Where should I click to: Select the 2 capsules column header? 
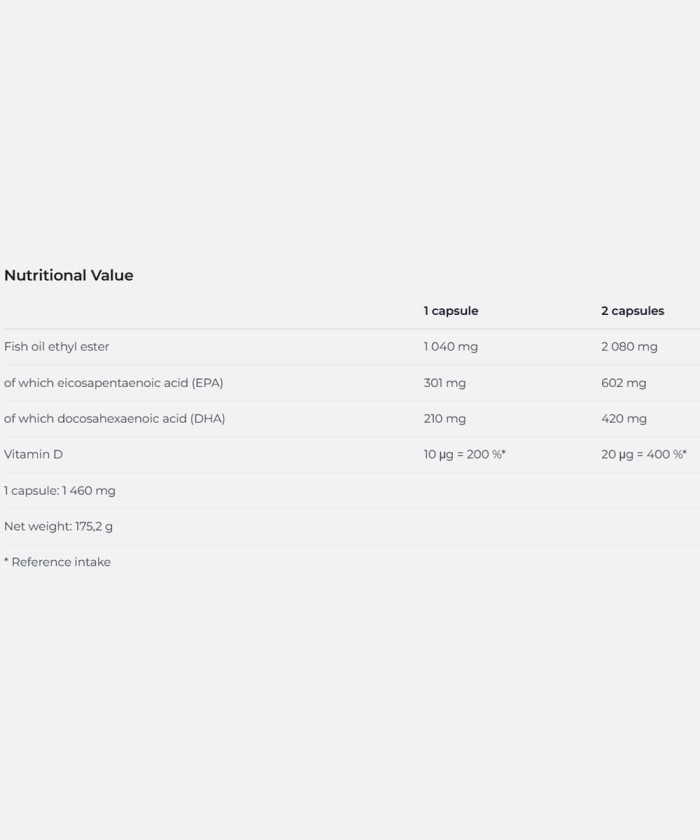pyautogui.click(x=633, y=311)
